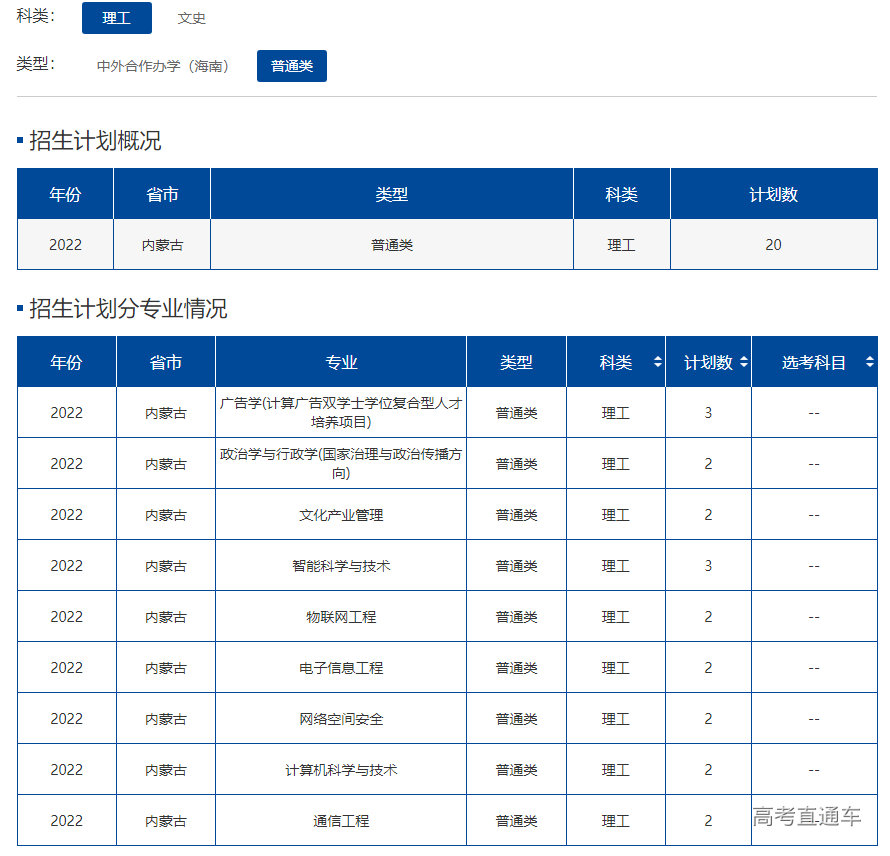
Task: Select the 普通类 type option
Action: (x=291, y=65)
